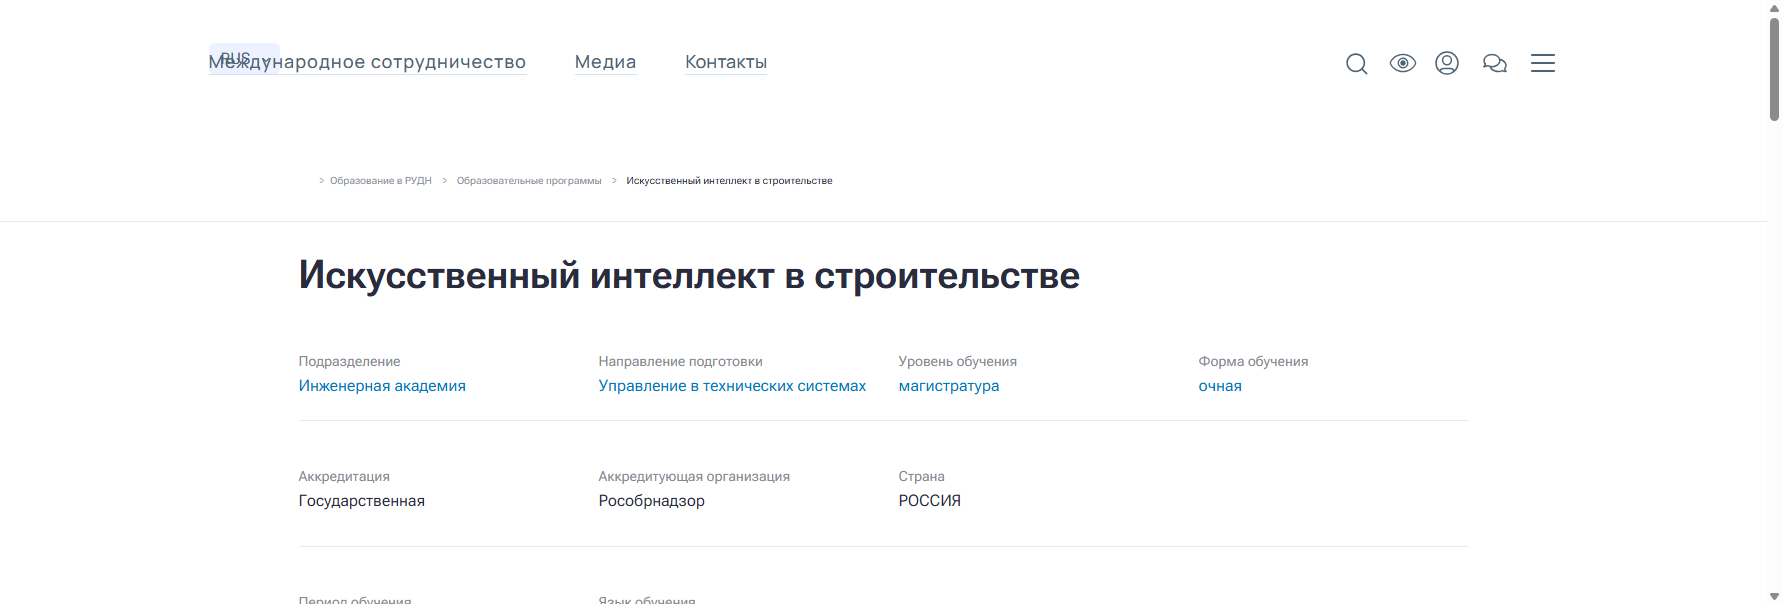This screenshot has height=604, width=1782.
Task: Click the vertical scrollbar thumb
Action: (1774, 67)
